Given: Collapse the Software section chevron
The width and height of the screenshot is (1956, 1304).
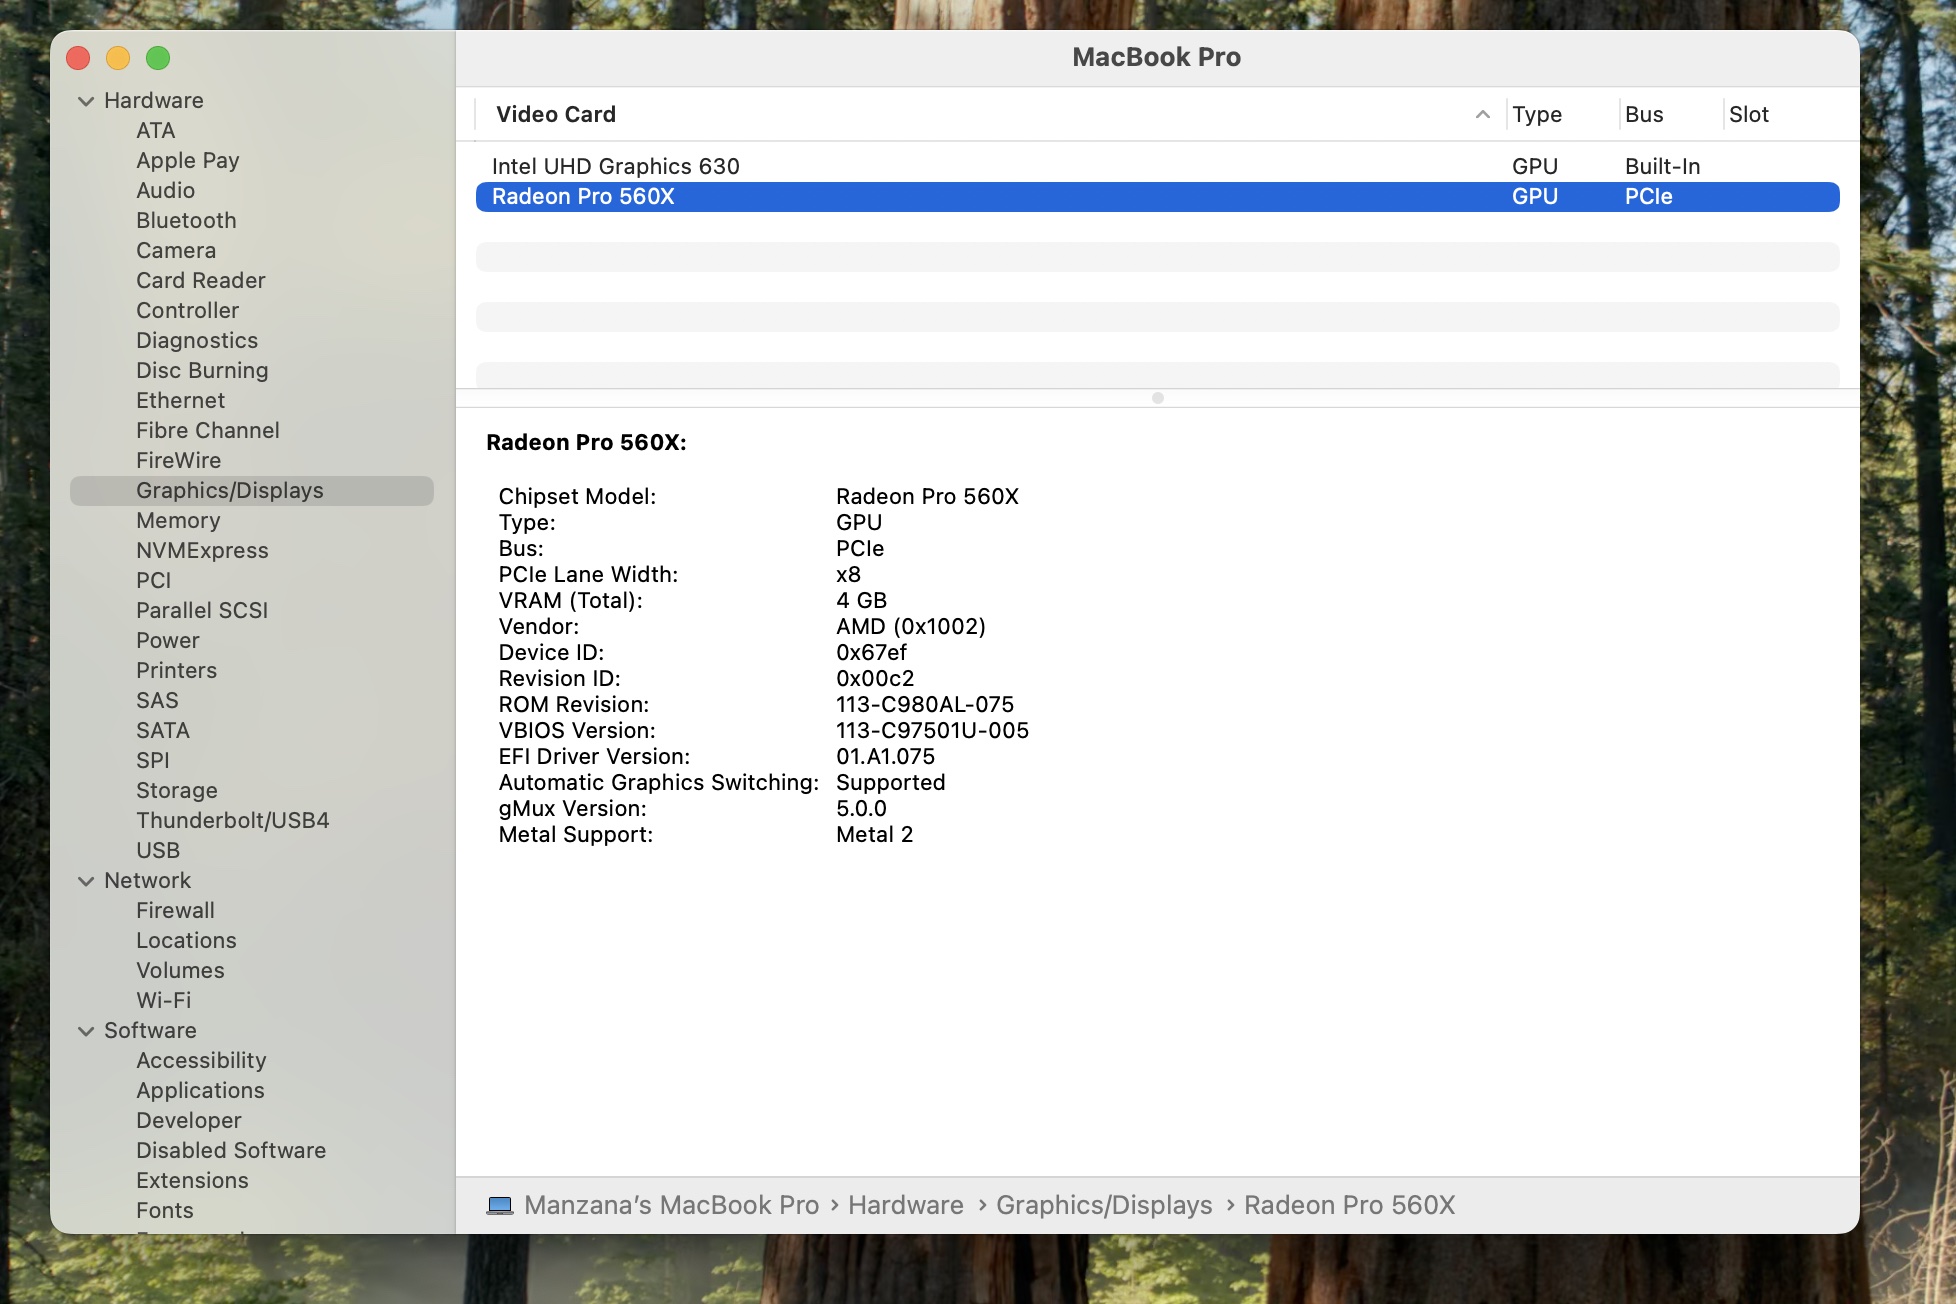Looking at the screenshot, I should 86,1031.
